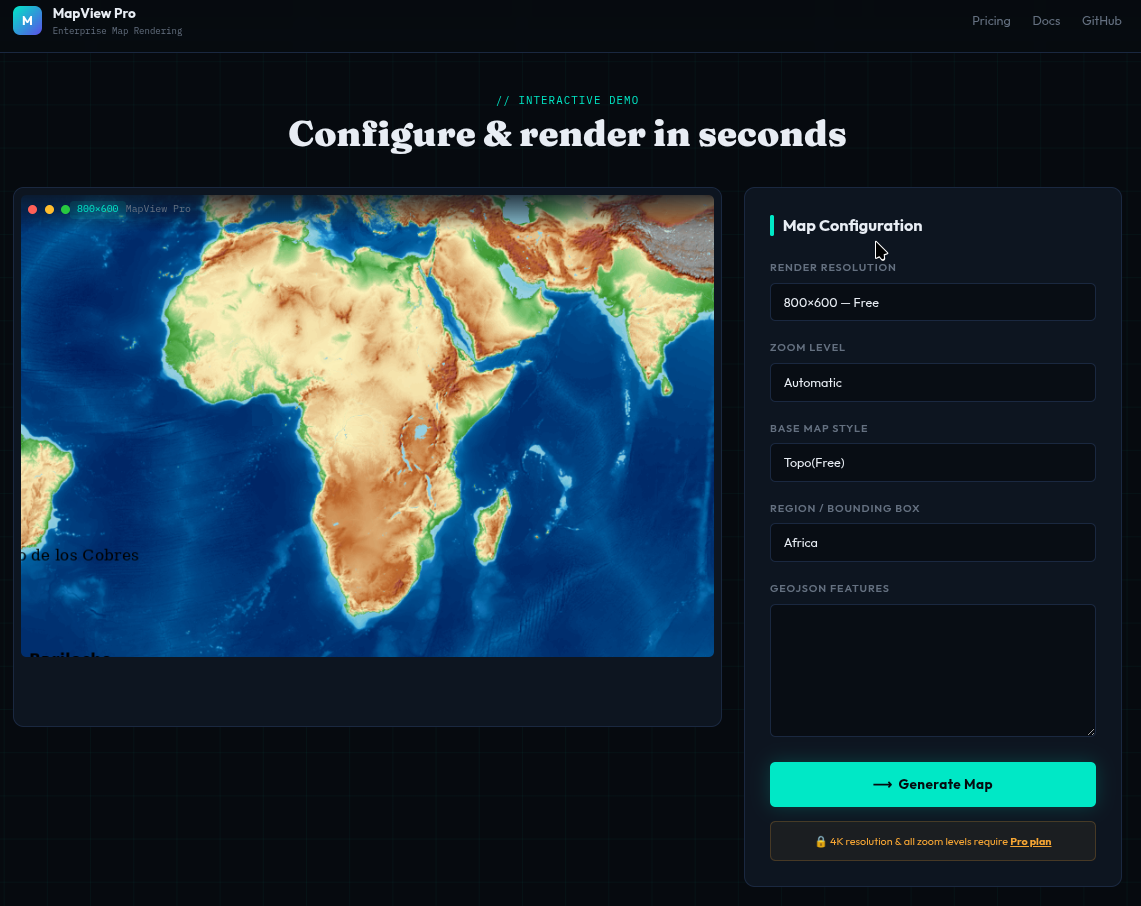
Task: Click Madagascar island on the map preview
Action: click(492, 528)
